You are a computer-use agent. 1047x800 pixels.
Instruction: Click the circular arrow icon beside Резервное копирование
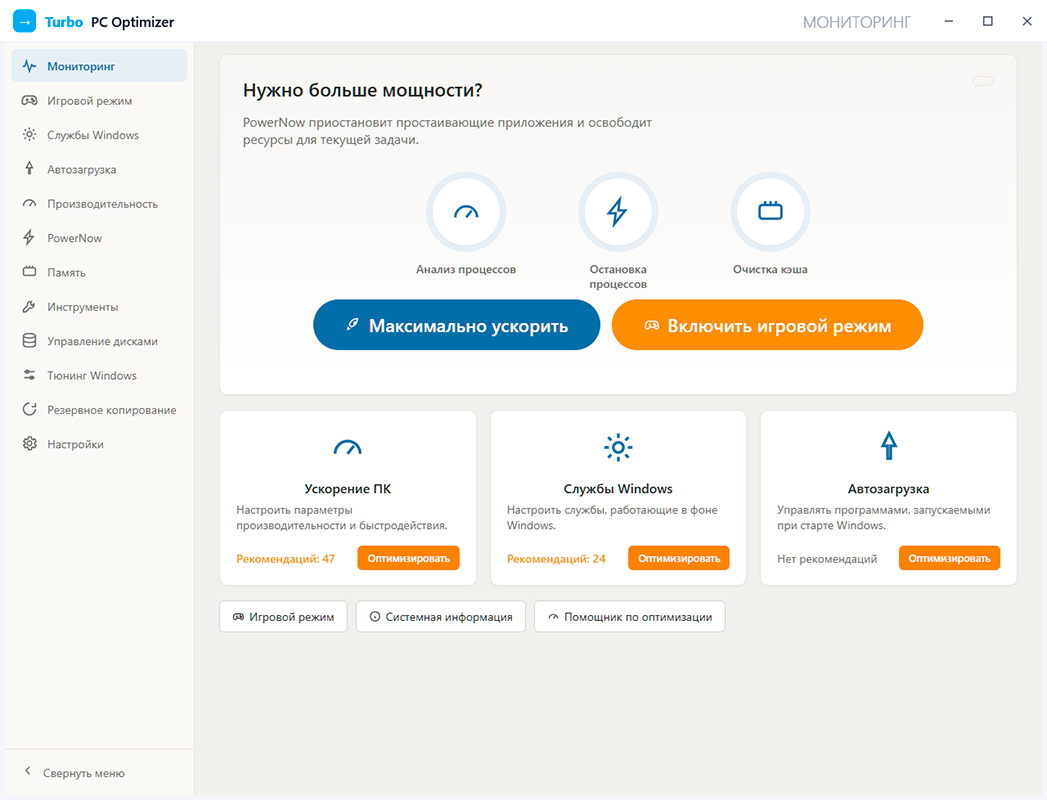[29, 409]
